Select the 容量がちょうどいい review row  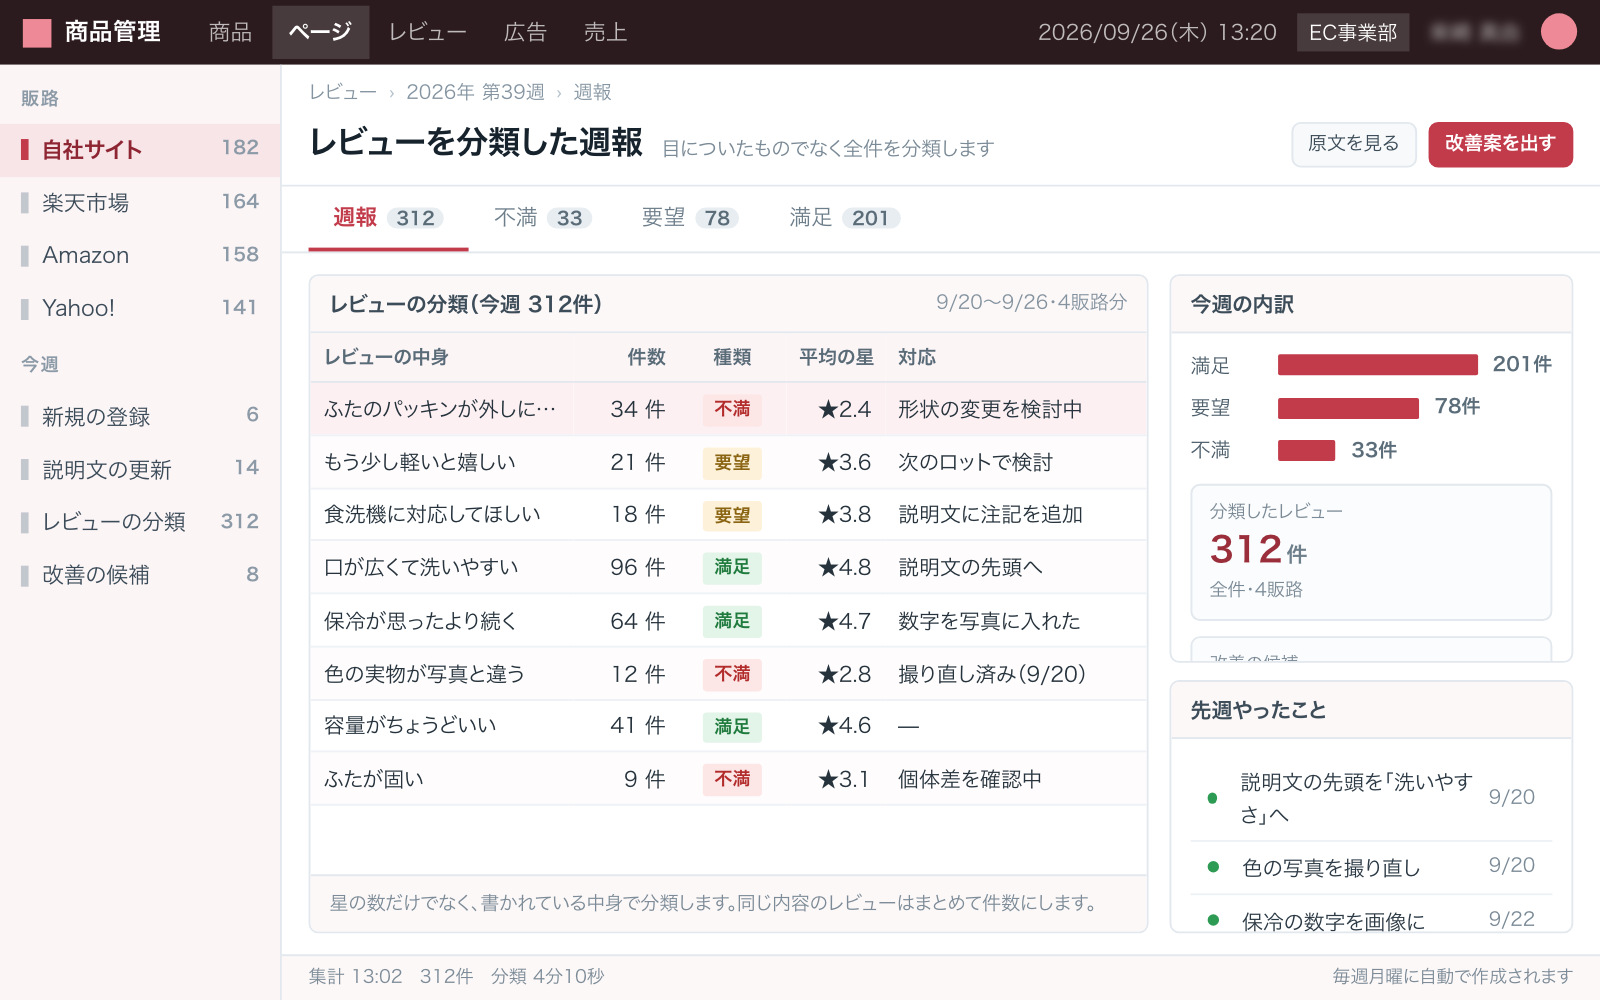click(x=728, y=726)
